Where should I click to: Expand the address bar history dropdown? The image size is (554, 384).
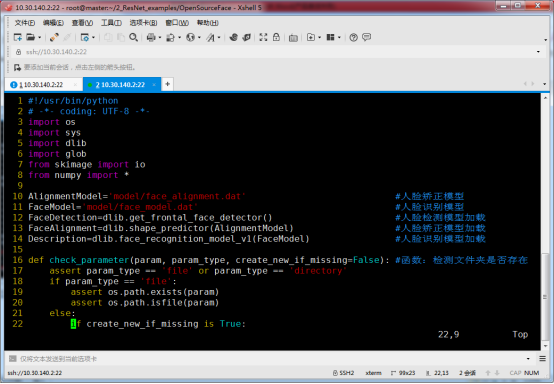click(x=538, y=52)
